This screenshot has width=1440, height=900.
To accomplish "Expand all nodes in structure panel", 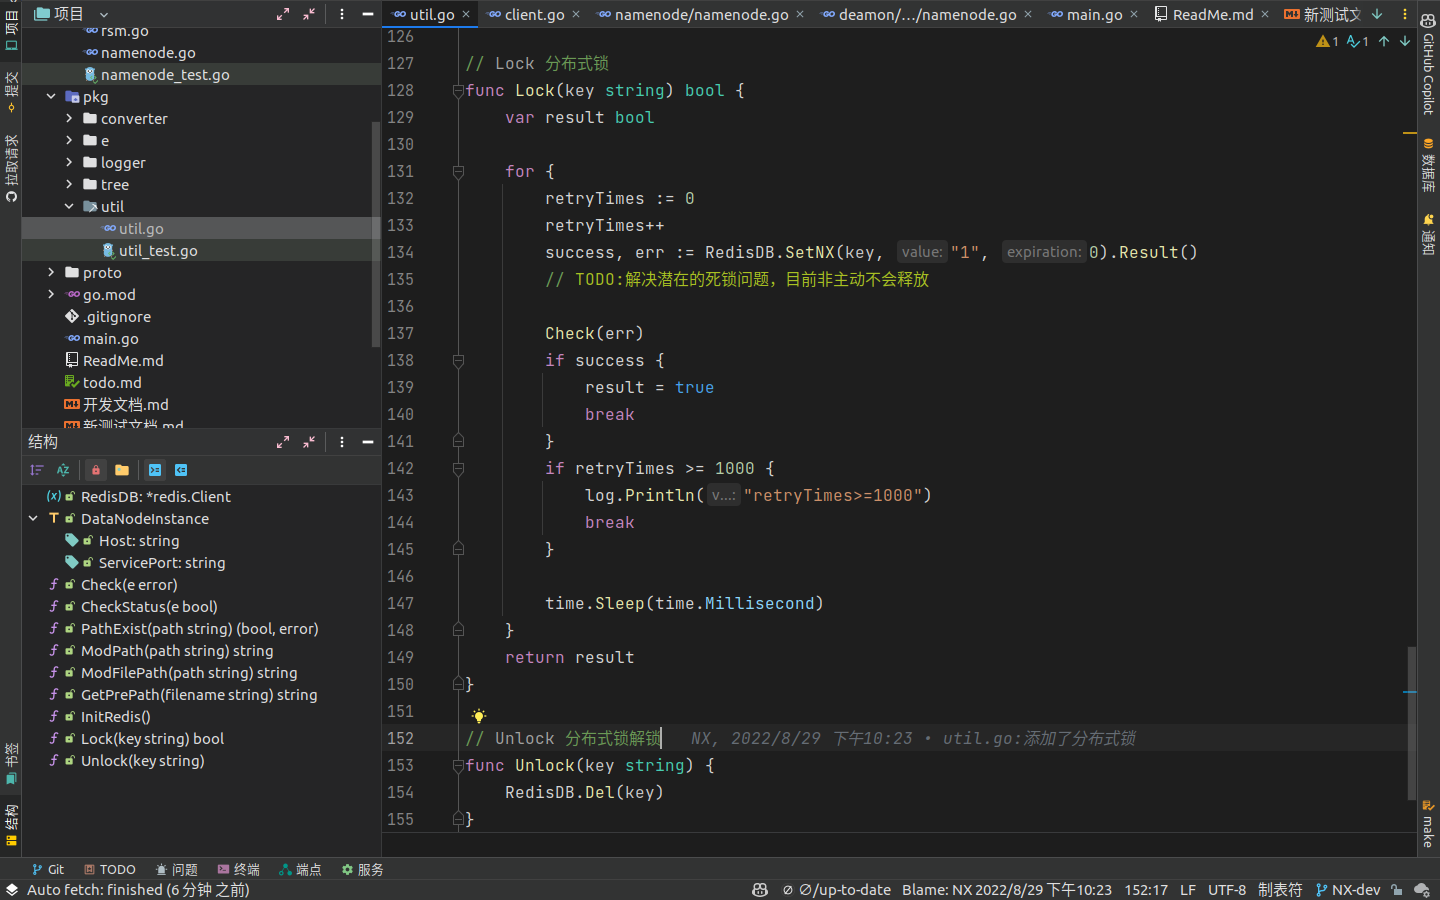I will [283, 441].
